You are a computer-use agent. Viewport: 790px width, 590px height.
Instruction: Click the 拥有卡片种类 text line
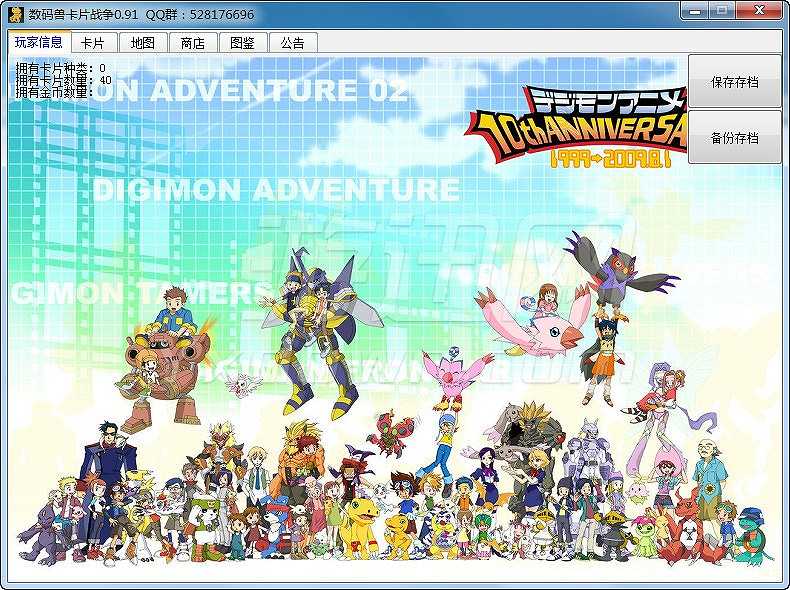[60, 68]
